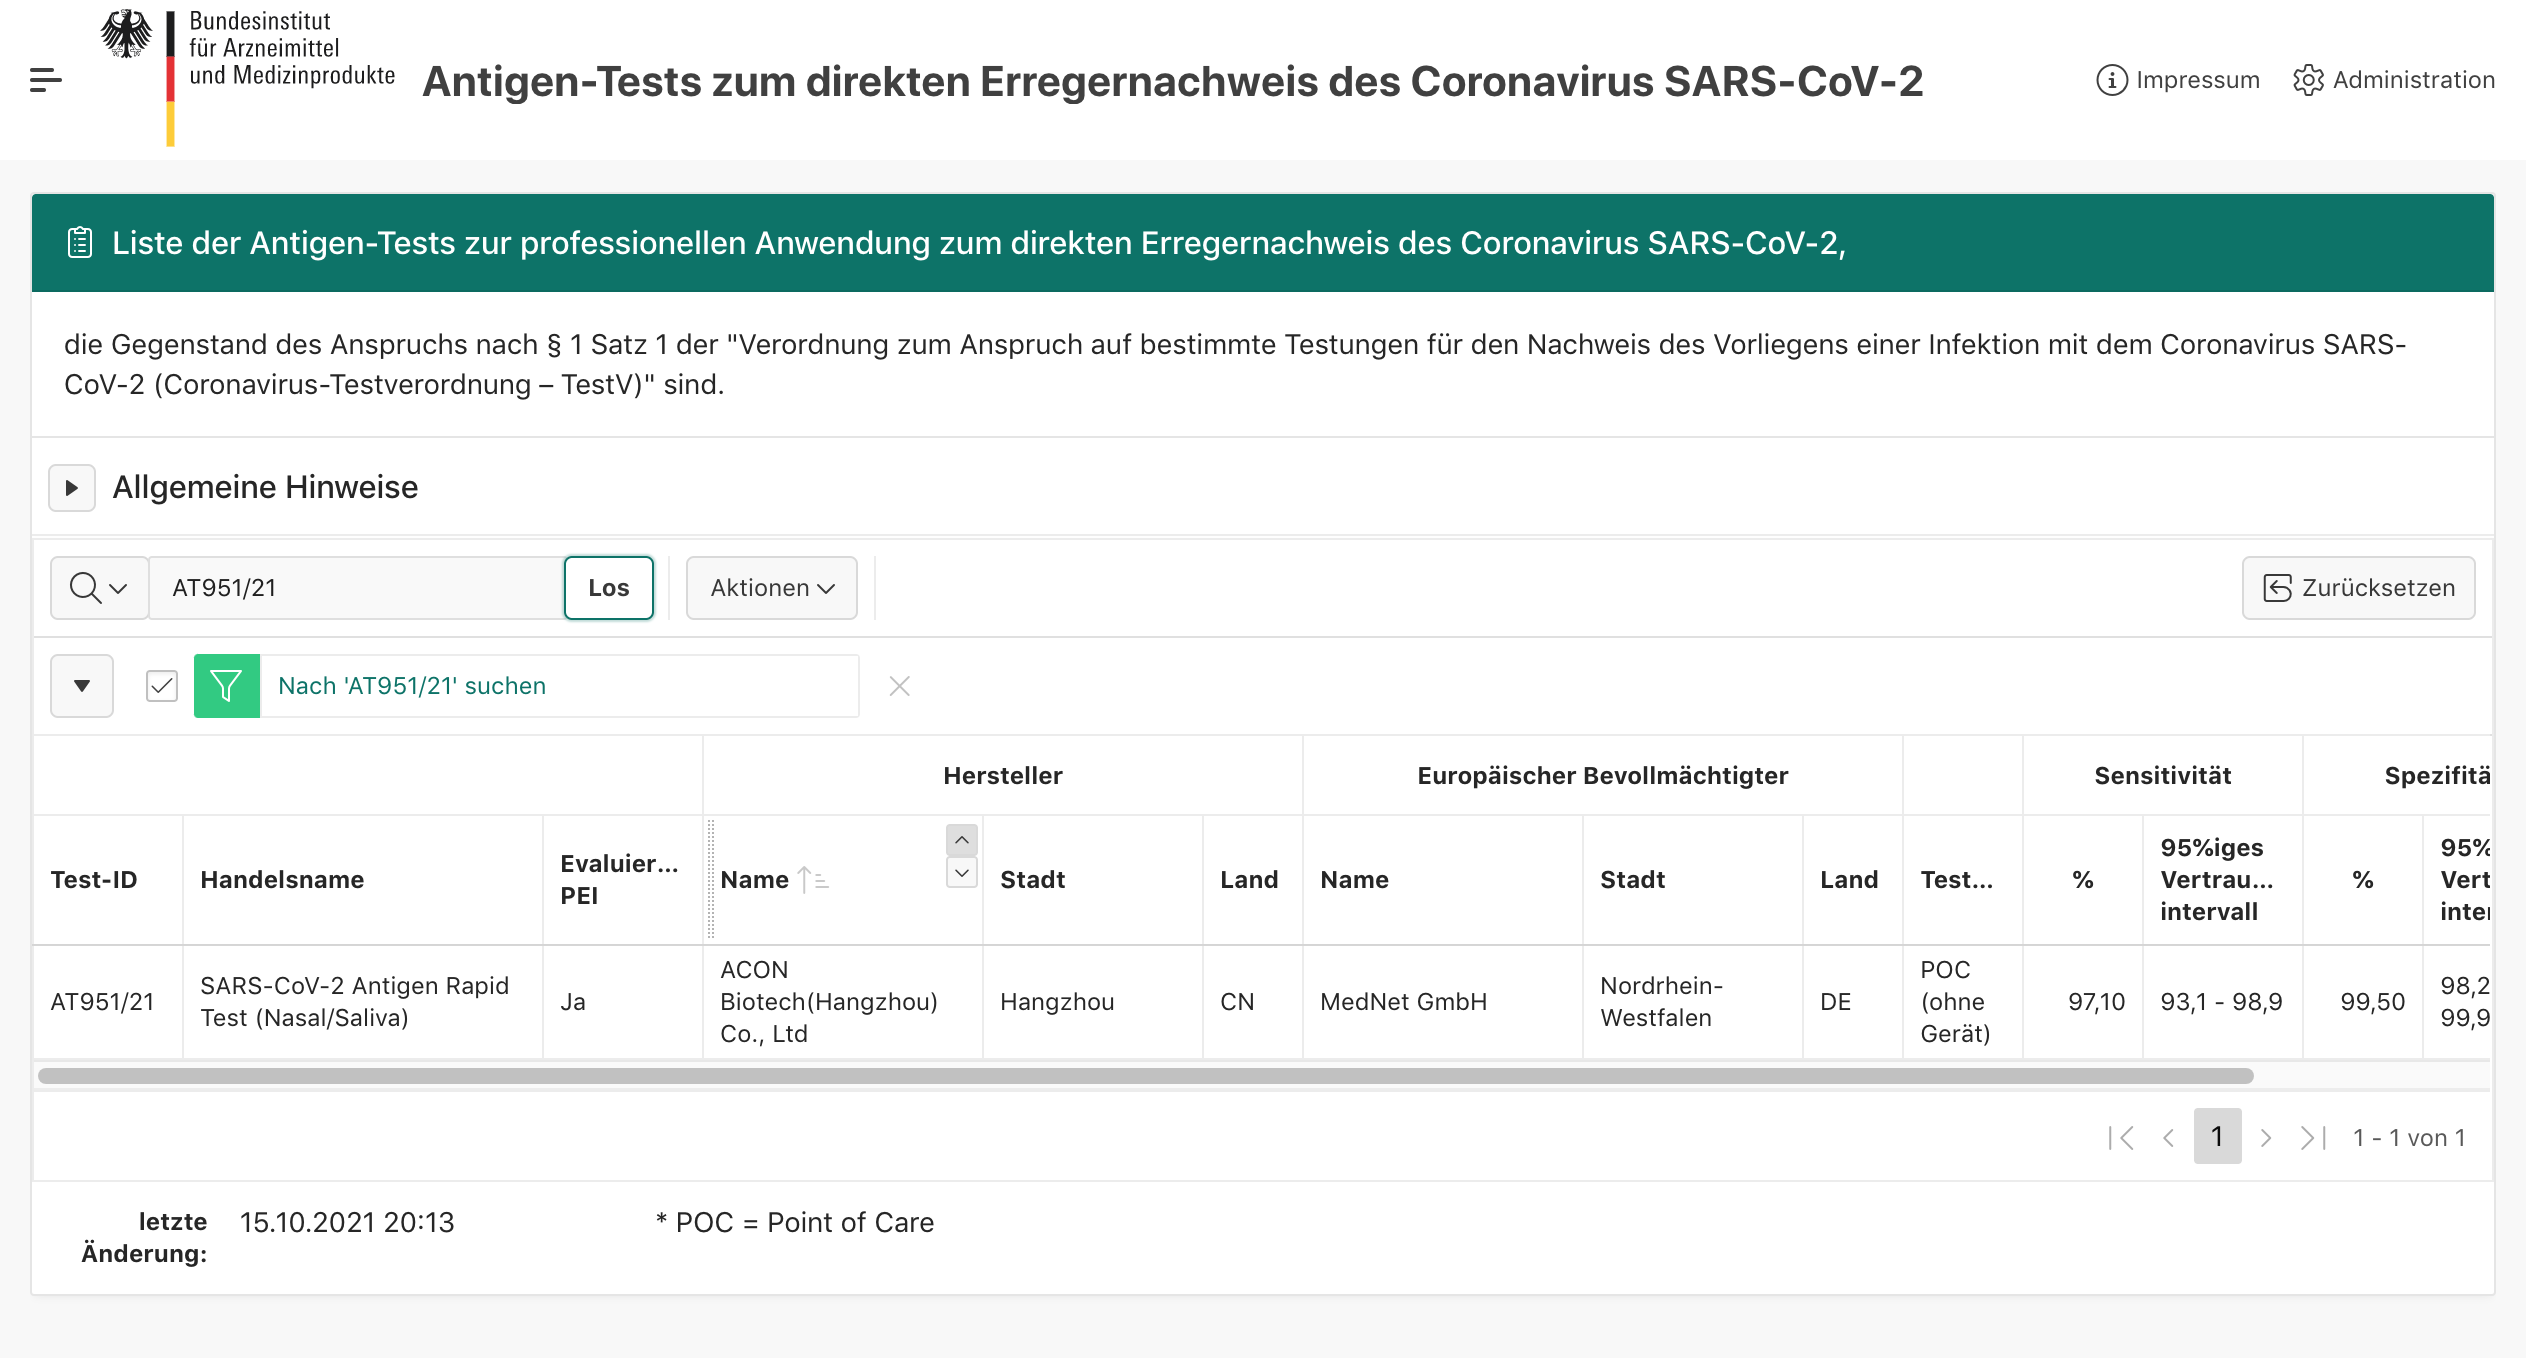This screenshot has width=2526, height=1358.
Task: Collapse the filter settings triangle
Action: point(82,686)
